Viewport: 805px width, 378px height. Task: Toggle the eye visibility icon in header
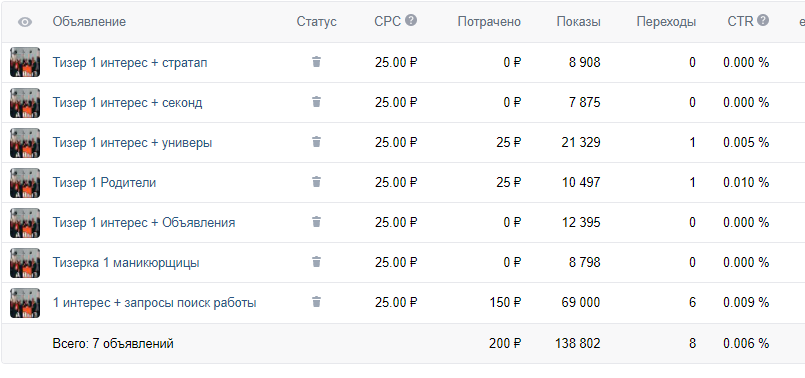pos(25,22)
